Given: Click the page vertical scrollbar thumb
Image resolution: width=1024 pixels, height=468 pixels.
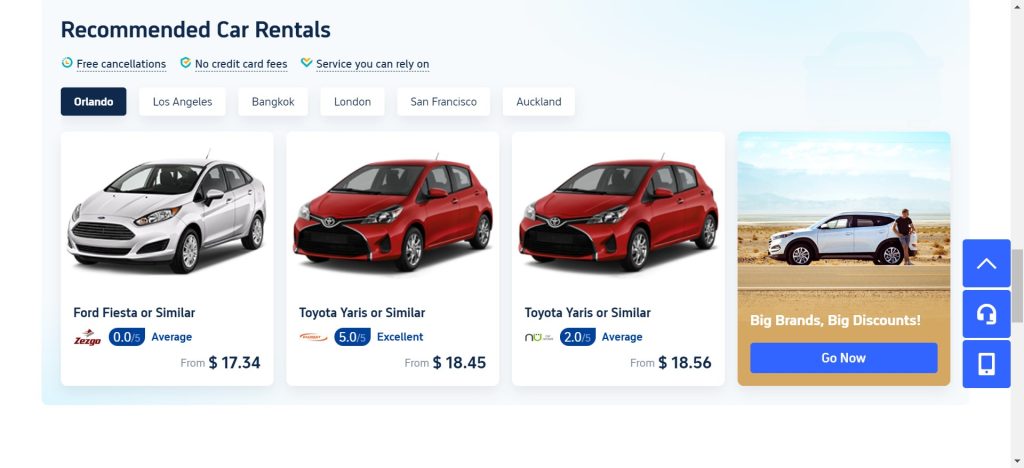Looking at the screenshot, I should (x=1017, y=285).
